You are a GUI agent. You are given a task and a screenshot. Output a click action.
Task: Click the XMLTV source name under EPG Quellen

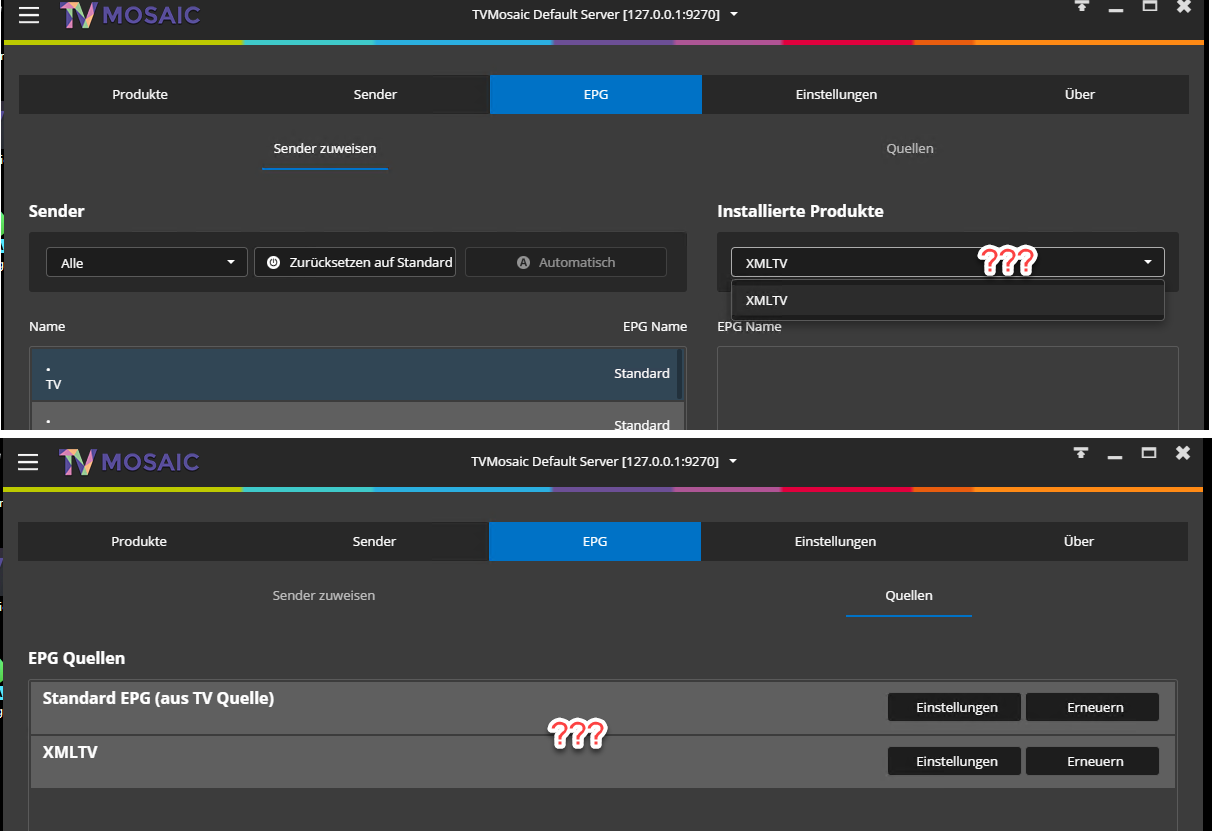click(x=70, y=752)
